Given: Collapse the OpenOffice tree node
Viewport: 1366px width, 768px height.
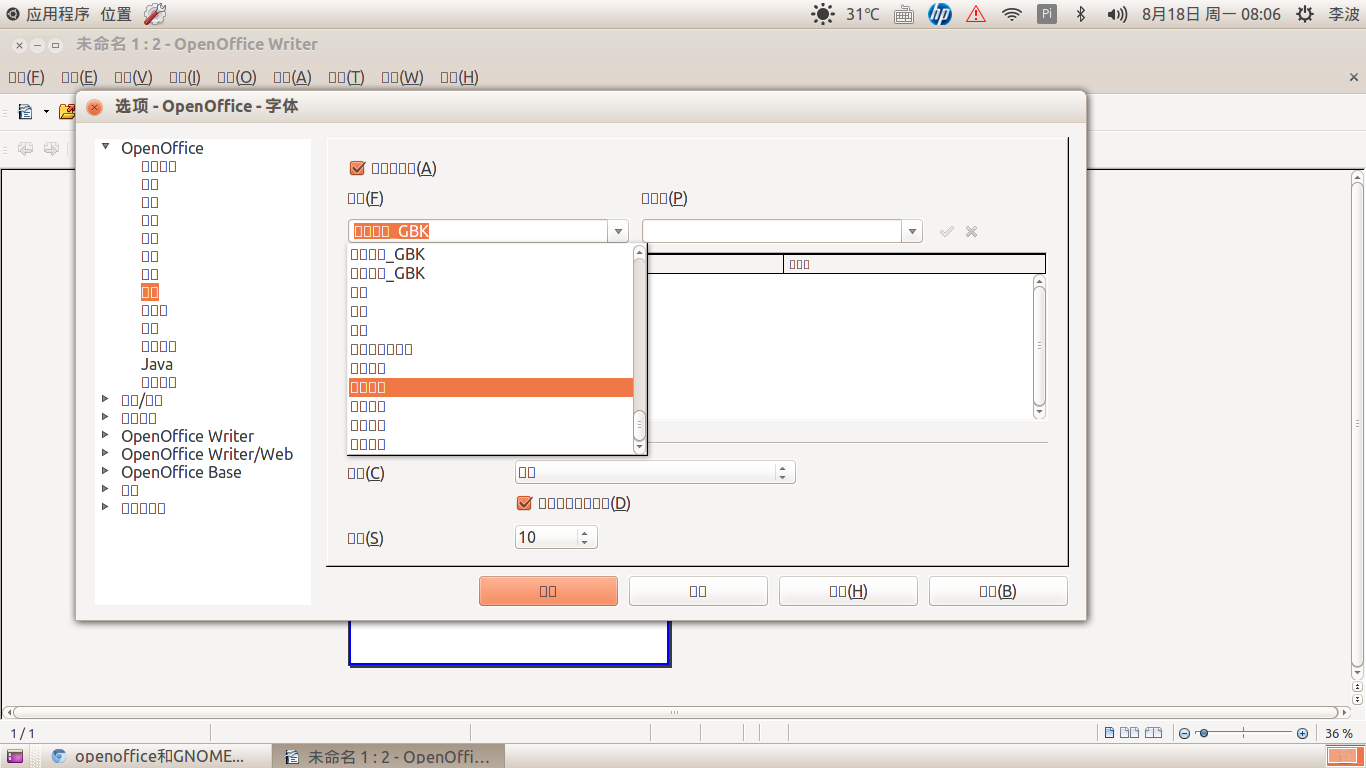Looking at the screenshot, I should point(106,147).
